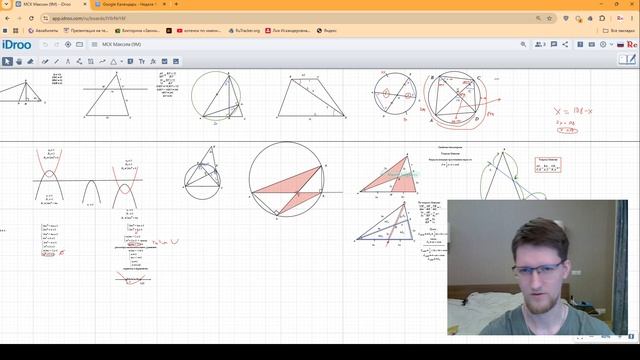Viewport: 640px width, 360px height.
Task: Expand the settings dropdown chevron
Action: 611,44
